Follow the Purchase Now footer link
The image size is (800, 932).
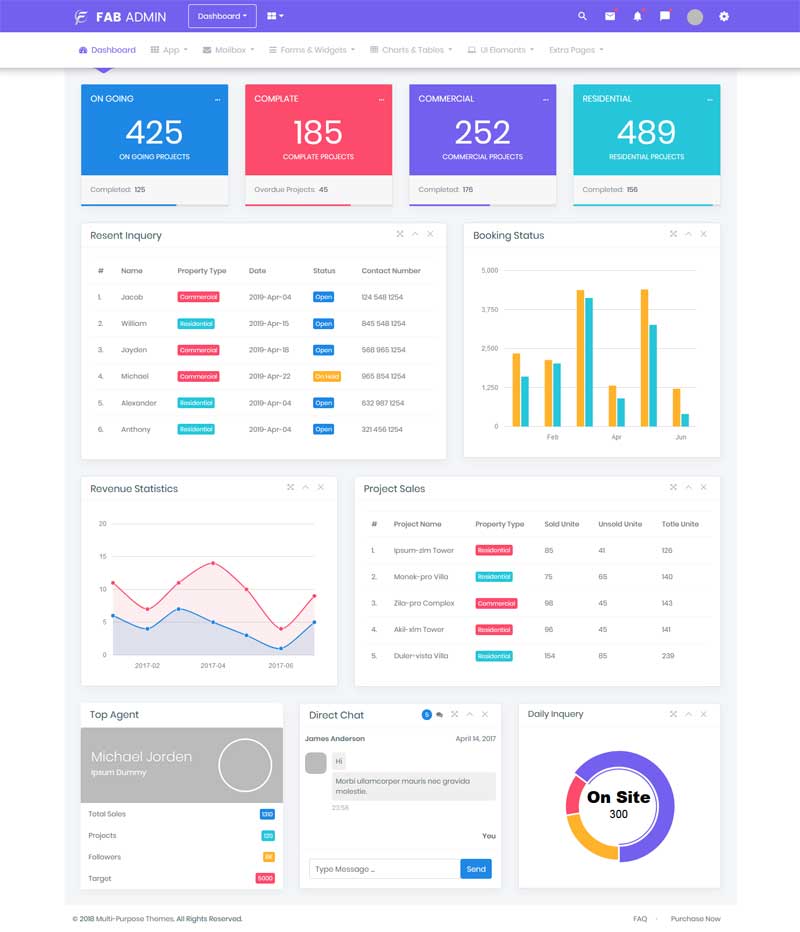pos(695,919)
